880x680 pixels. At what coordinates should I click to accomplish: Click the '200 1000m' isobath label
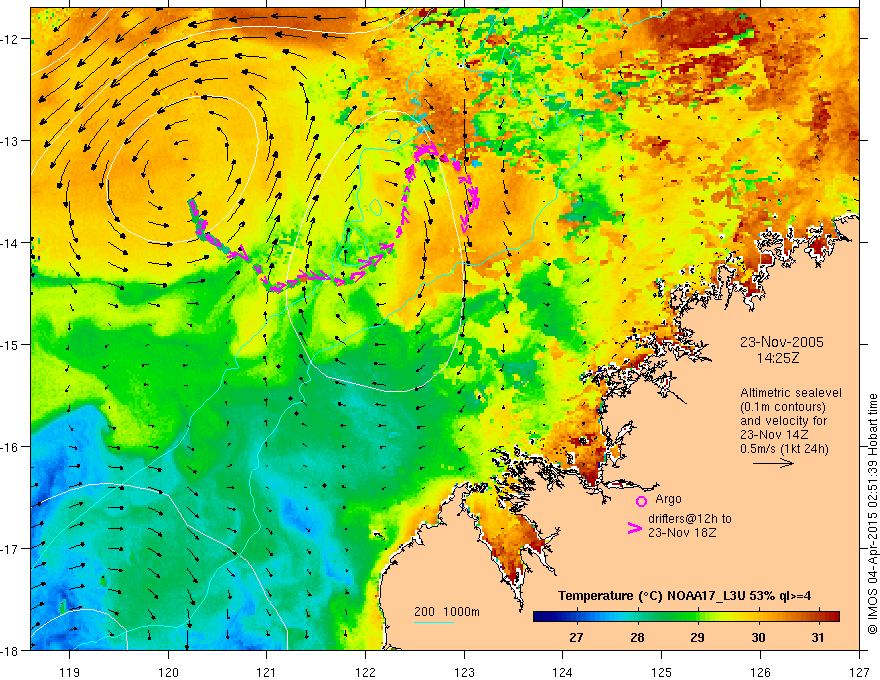[447, 612]
